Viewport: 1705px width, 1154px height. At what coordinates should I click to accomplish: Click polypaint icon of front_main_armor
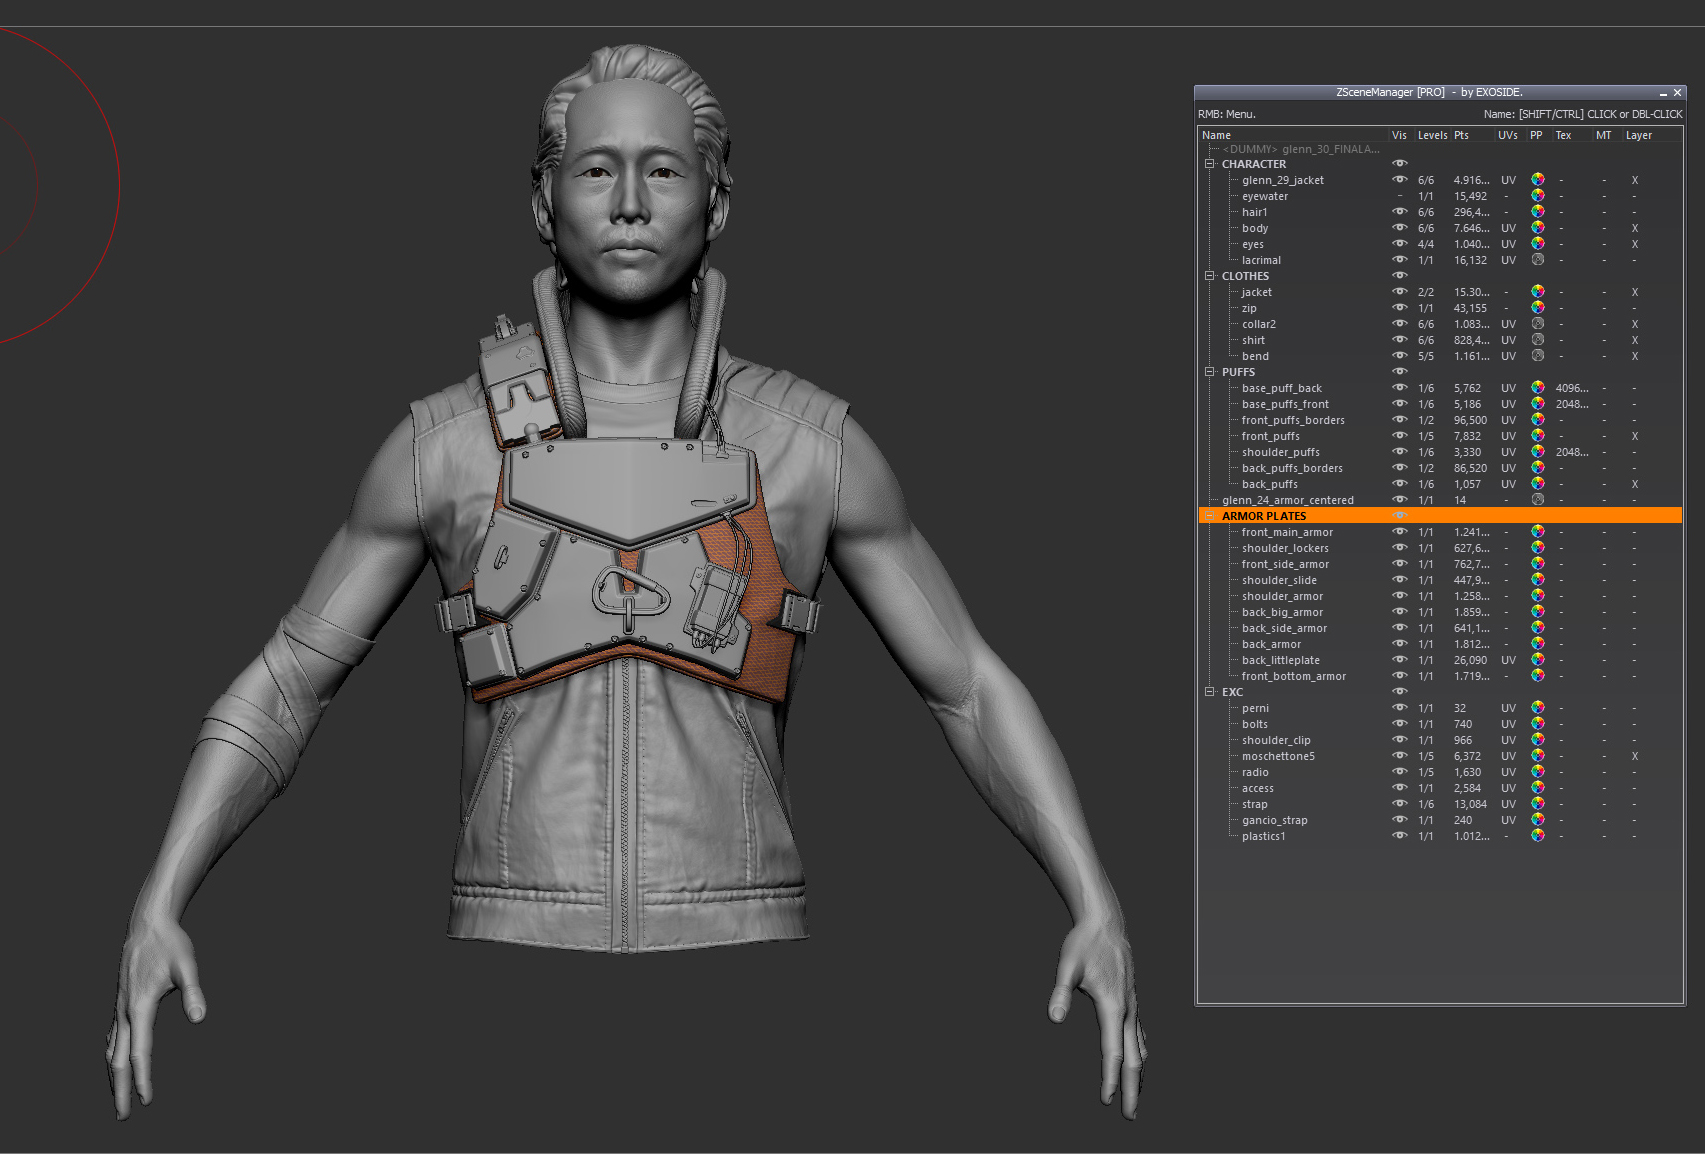click(x=1538, y=532)
